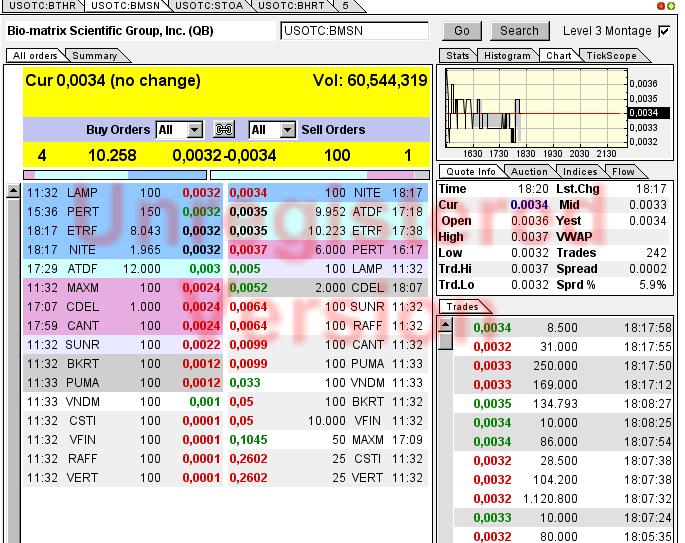The image size is (685, 543).
Task: Click the green status dot top right
Action: pos(670,6)
